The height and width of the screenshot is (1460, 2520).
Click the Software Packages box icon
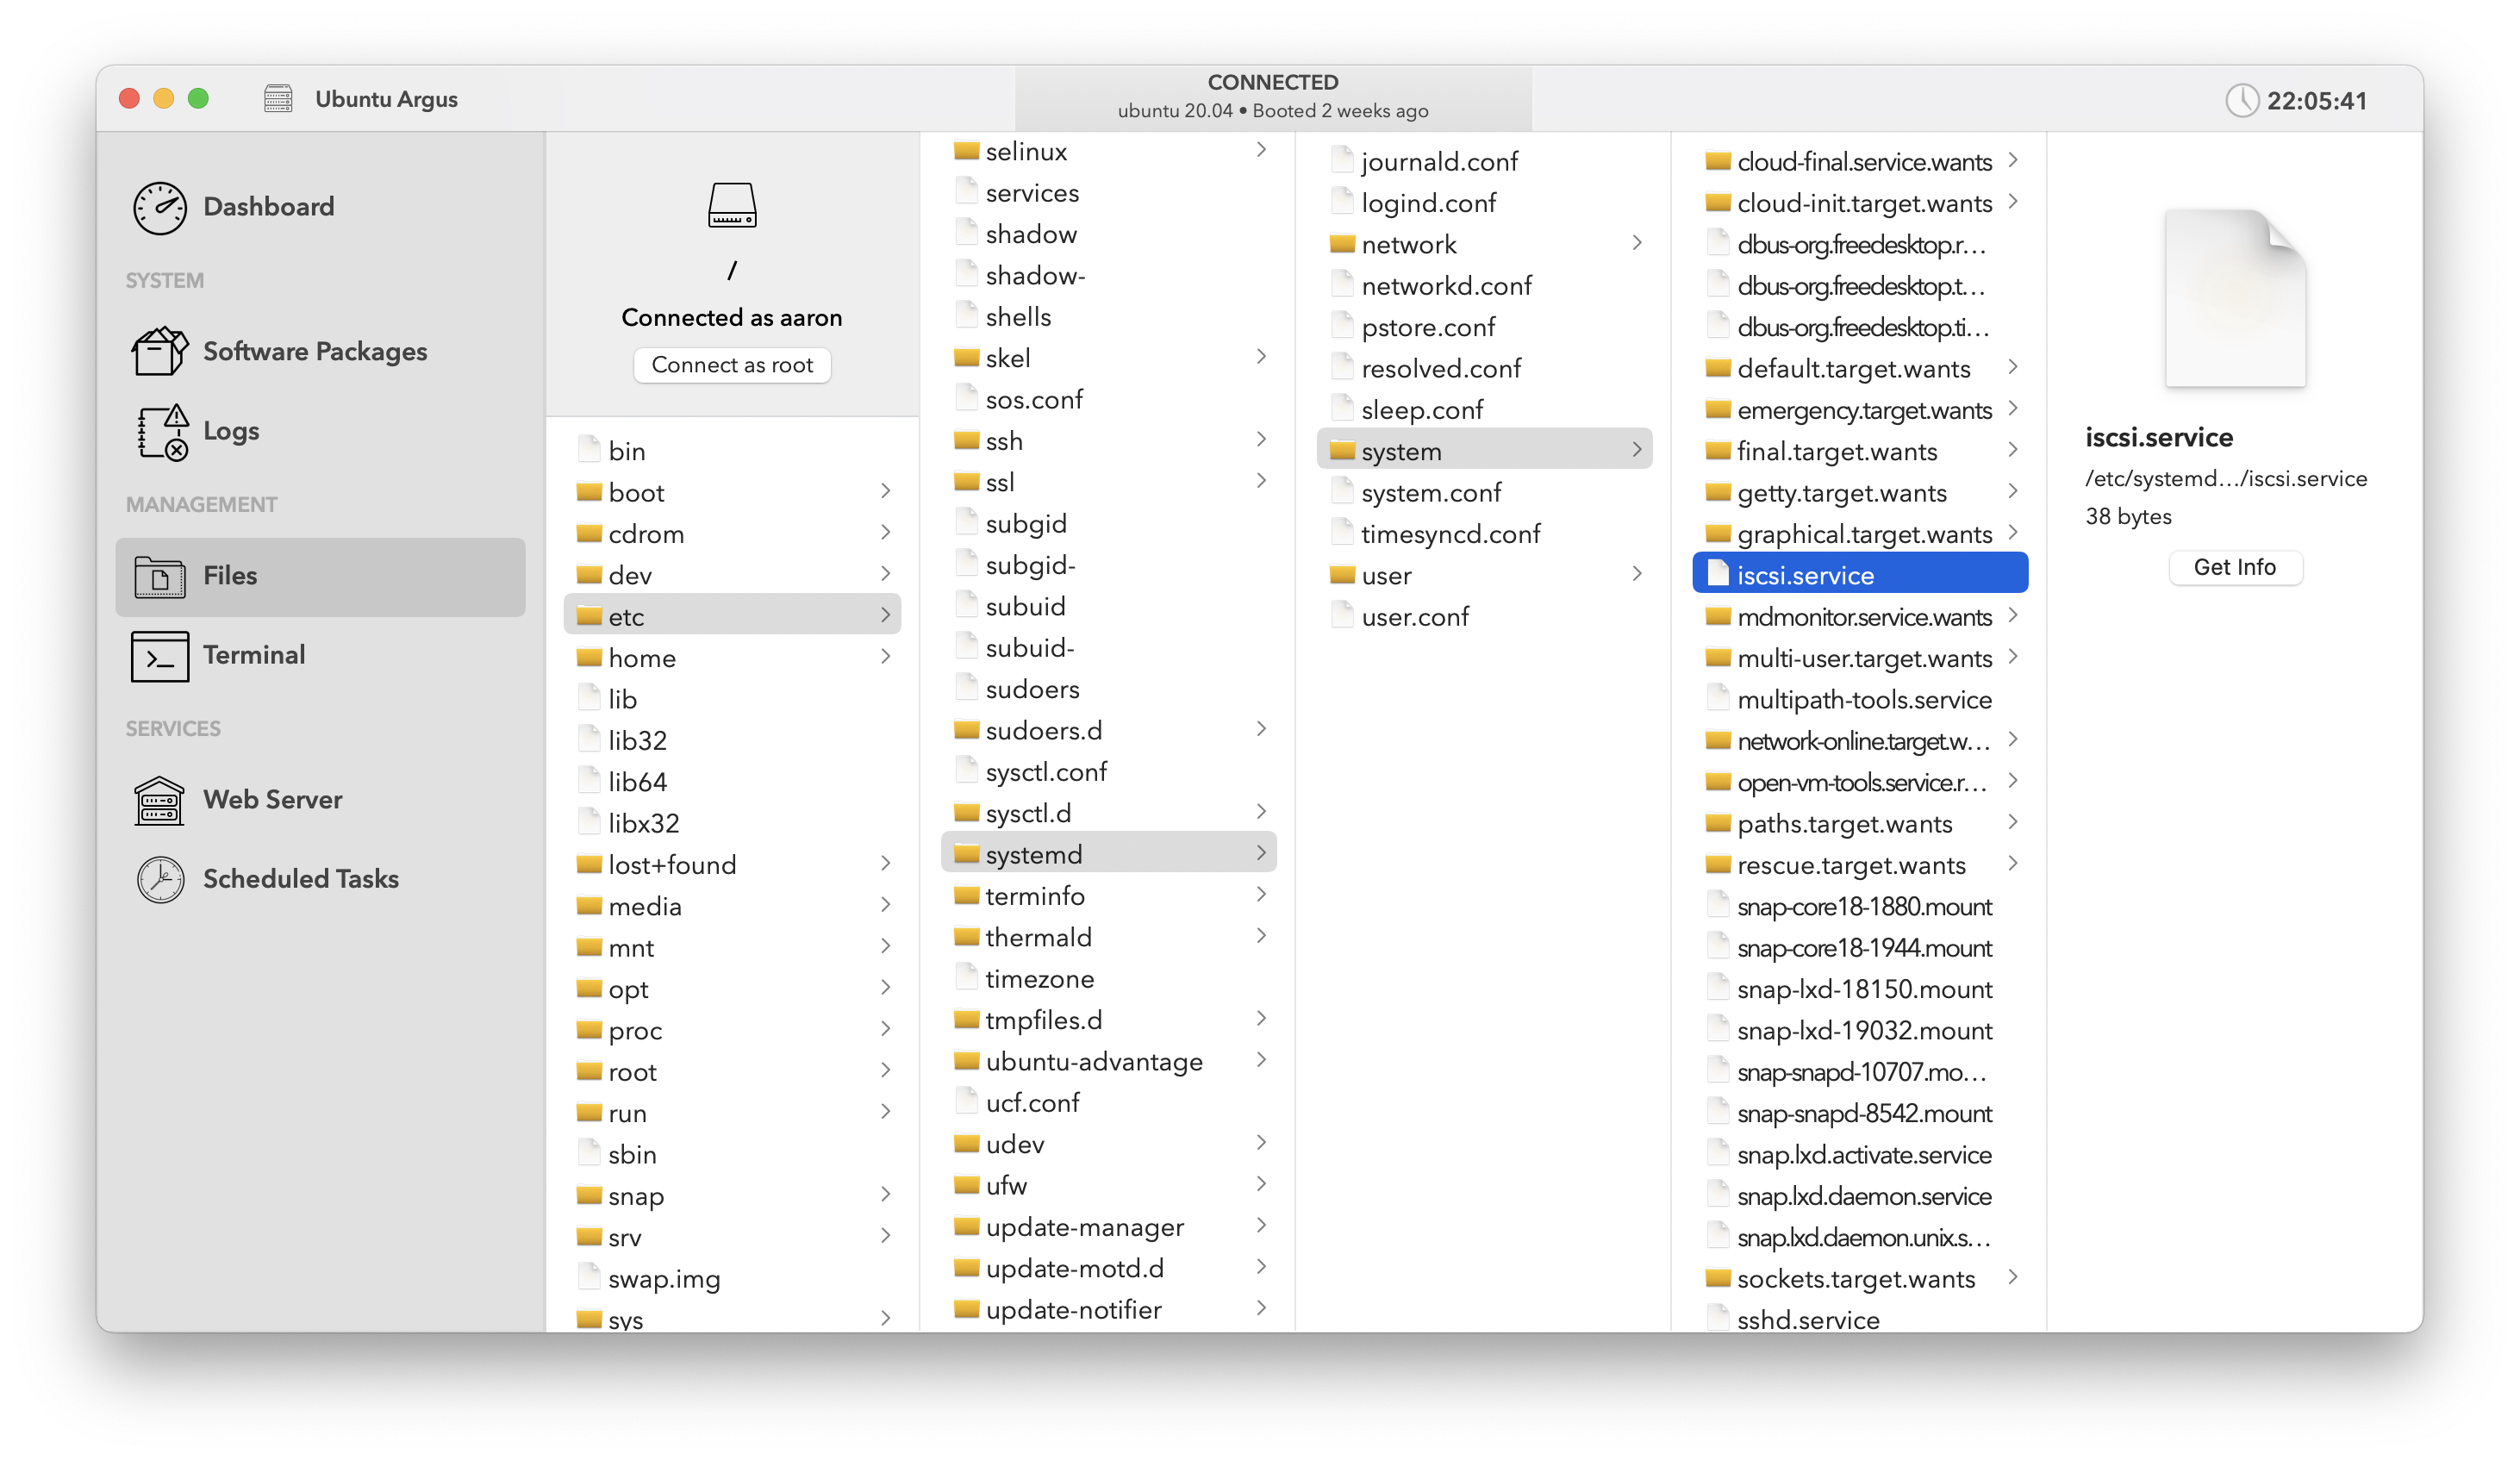(x=159, y=351)
